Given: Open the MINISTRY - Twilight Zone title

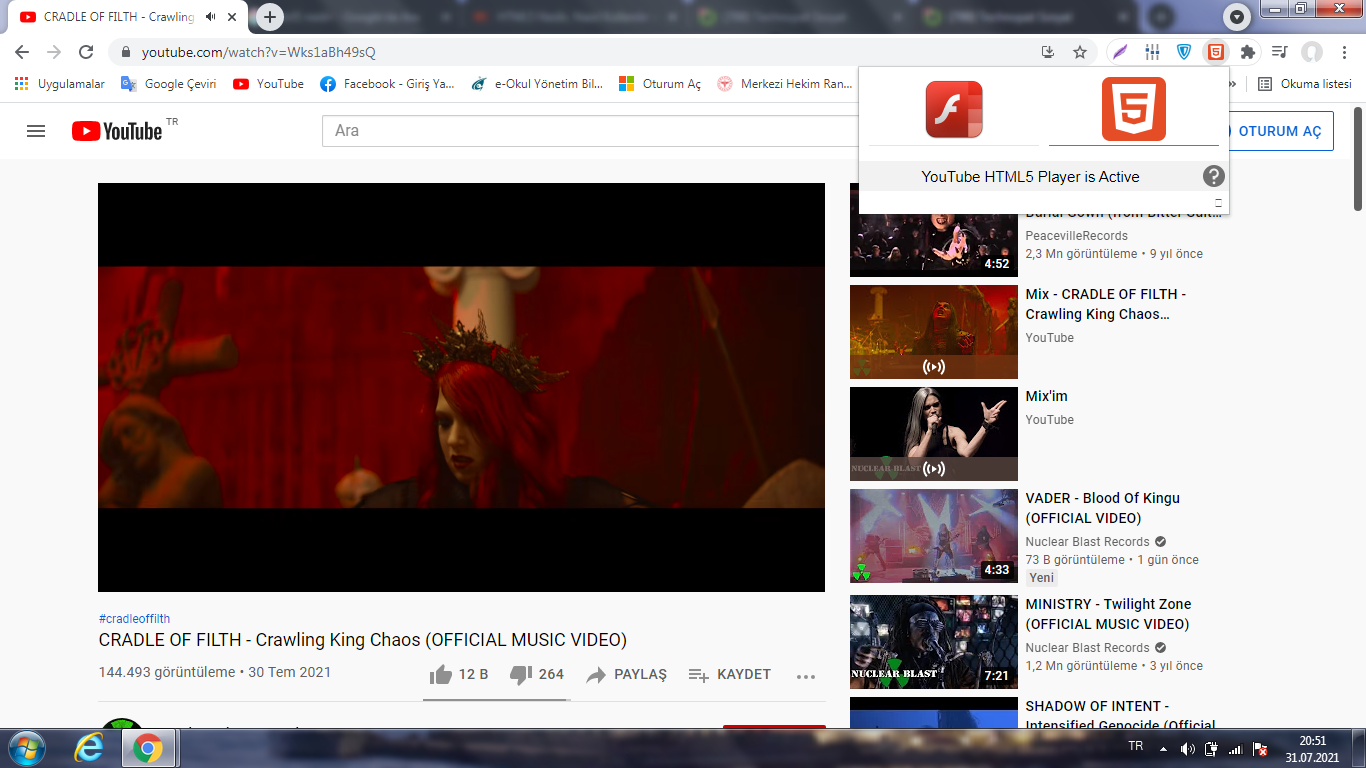Looking at the screenshot, I should [x=1107, y=614].
